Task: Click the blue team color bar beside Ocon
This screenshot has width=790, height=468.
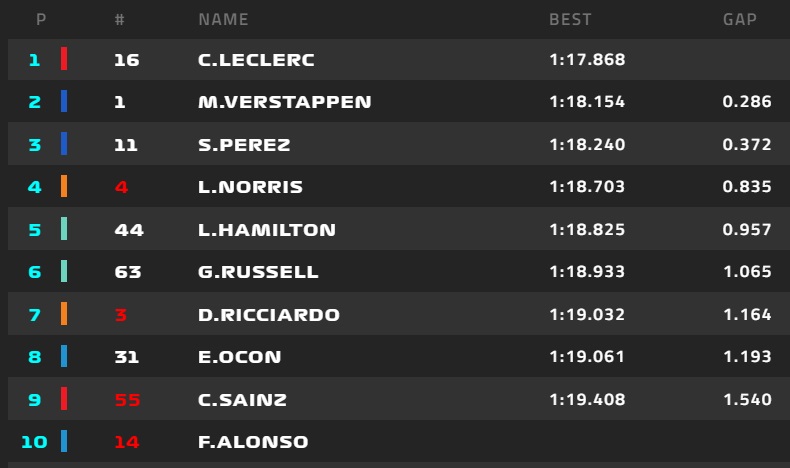Action: (64, 357)
